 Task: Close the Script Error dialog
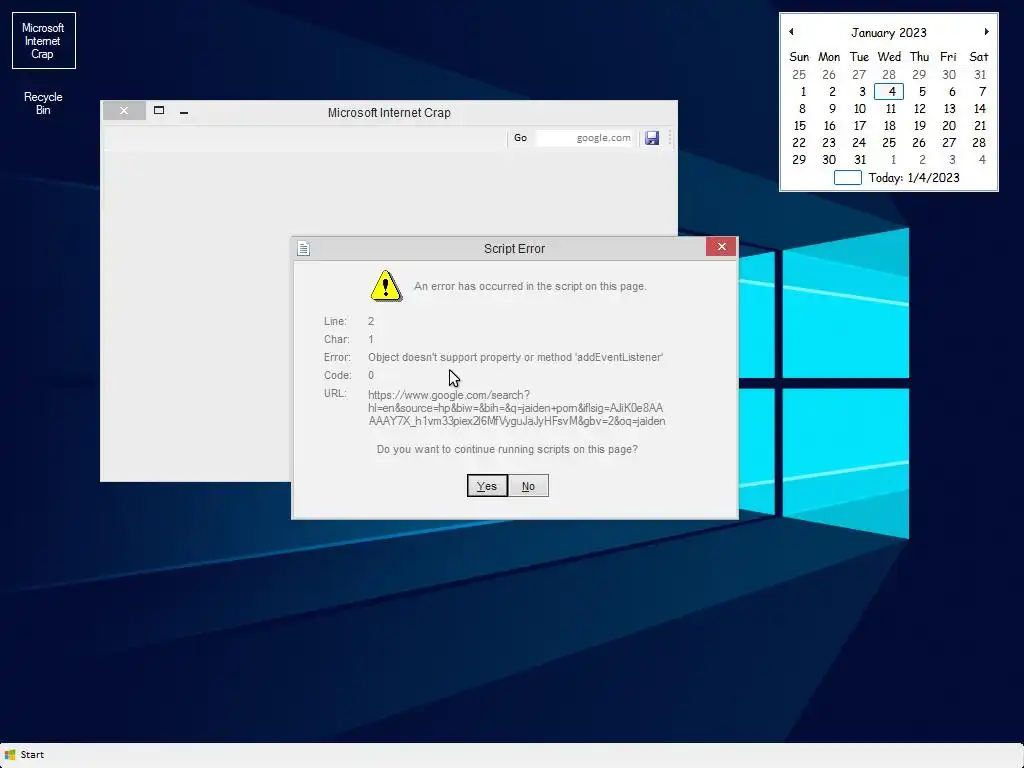click(721, 246)
